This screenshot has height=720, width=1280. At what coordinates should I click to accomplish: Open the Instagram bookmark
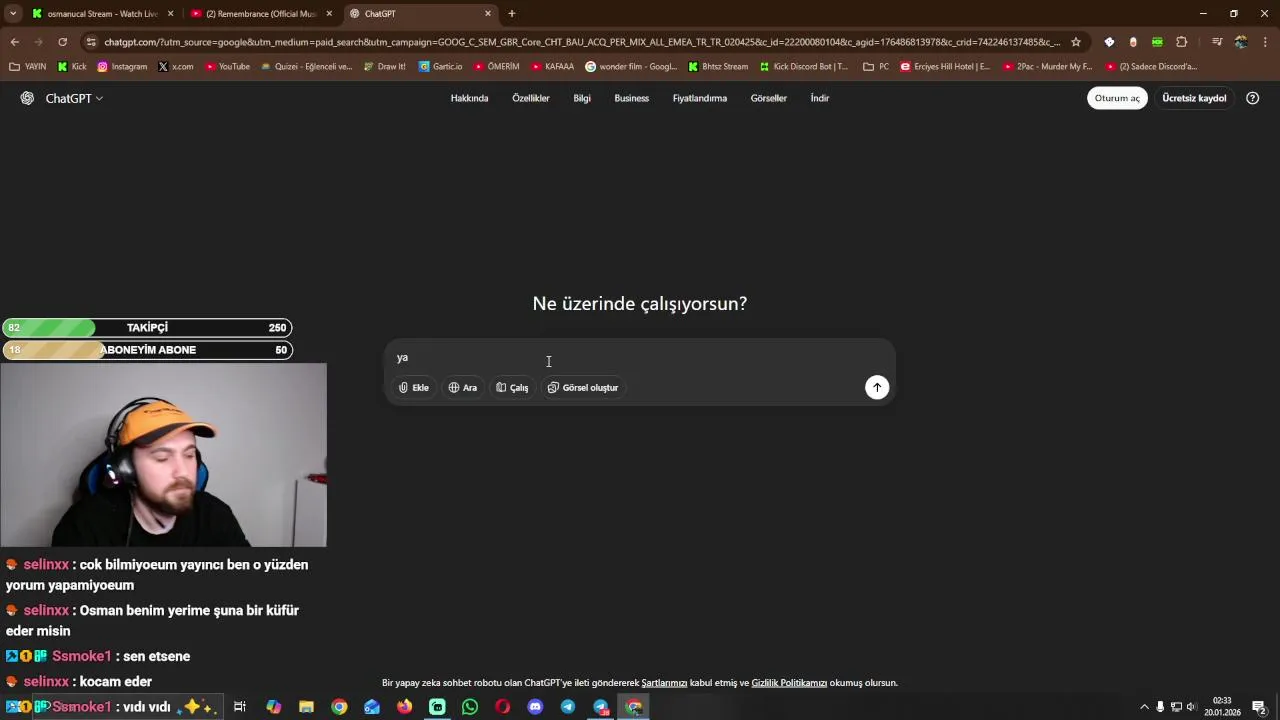tap(122, 67)
